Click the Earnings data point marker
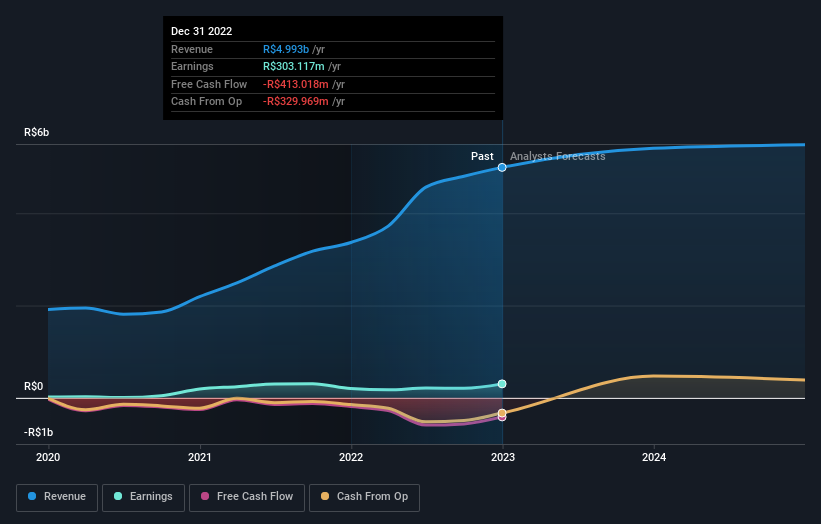Image resolution: width=821 pixels, height=524 pixels. (502, 384)
